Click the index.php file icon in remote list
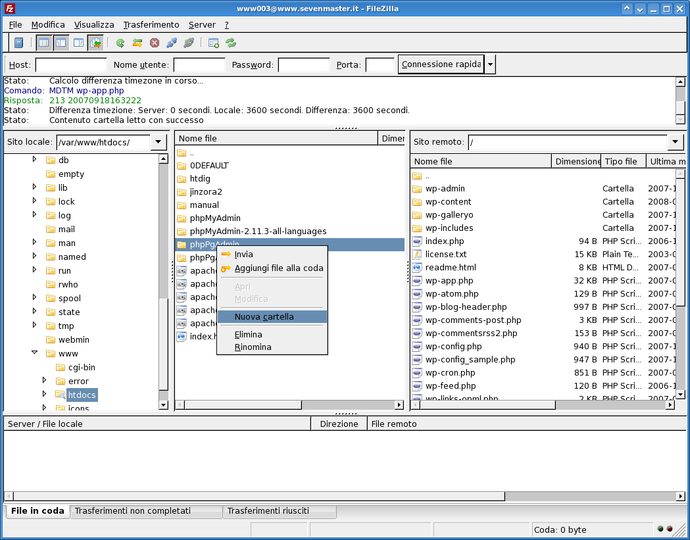Screen dimensions: 690x540 pyautogui.click(x=417, y=241)
